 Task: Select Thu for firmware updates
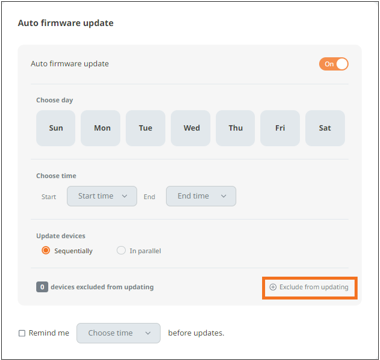pyautogui.click(x=235, y=128)
